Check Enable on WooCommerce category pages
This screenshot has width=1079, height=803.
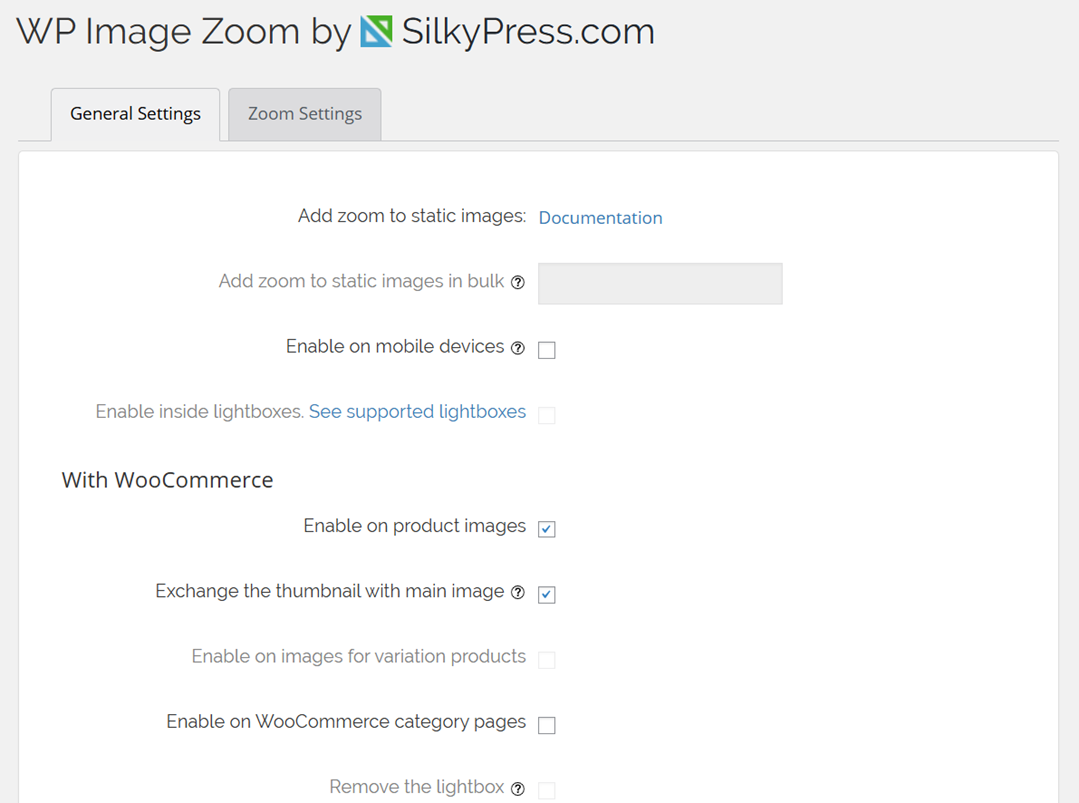[547, 725]
